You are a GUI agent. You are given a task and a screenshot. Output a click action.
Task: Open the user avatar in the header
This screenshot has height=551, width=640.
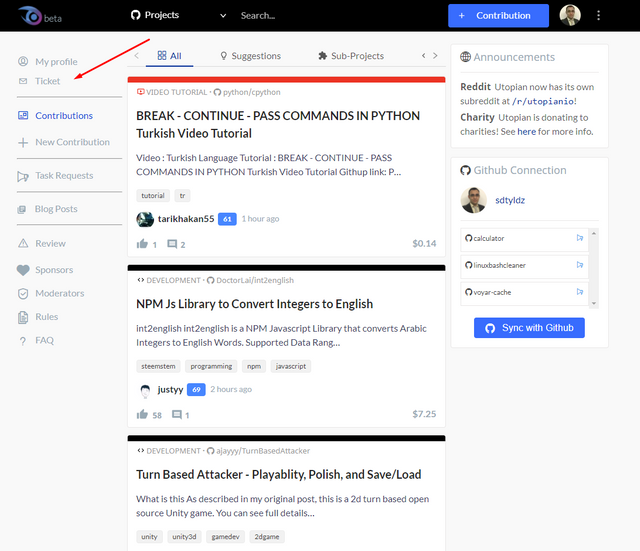pos(570,15)
